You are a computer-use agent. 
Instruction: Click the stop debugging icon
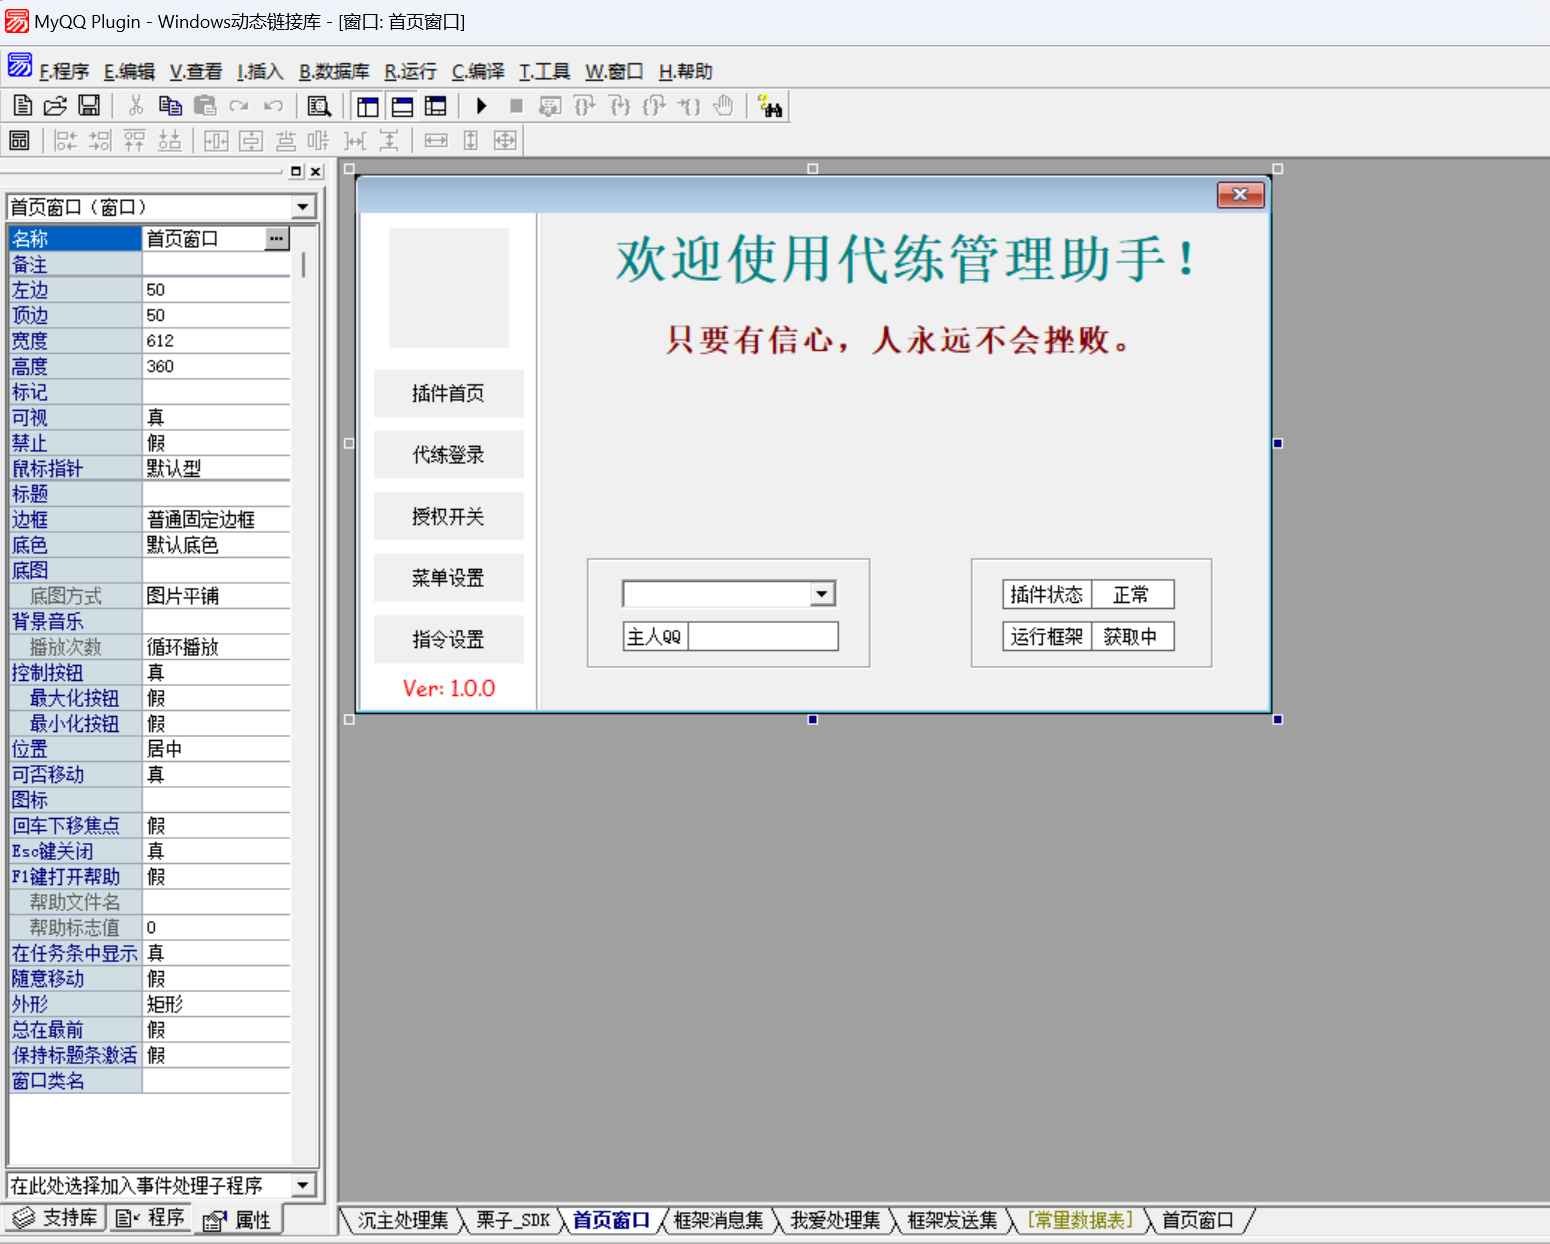(516, 106)
